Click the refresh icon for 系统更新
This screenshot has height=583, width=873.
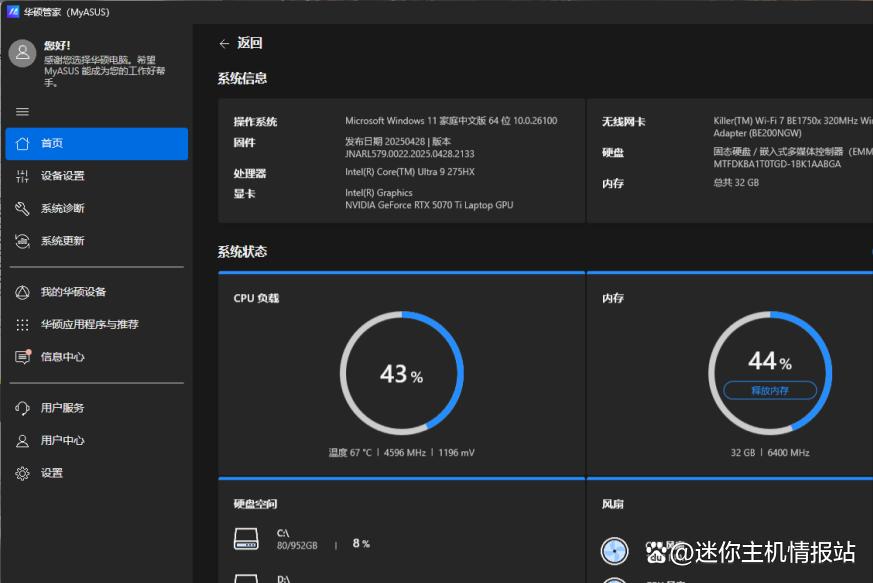point(22,241)
